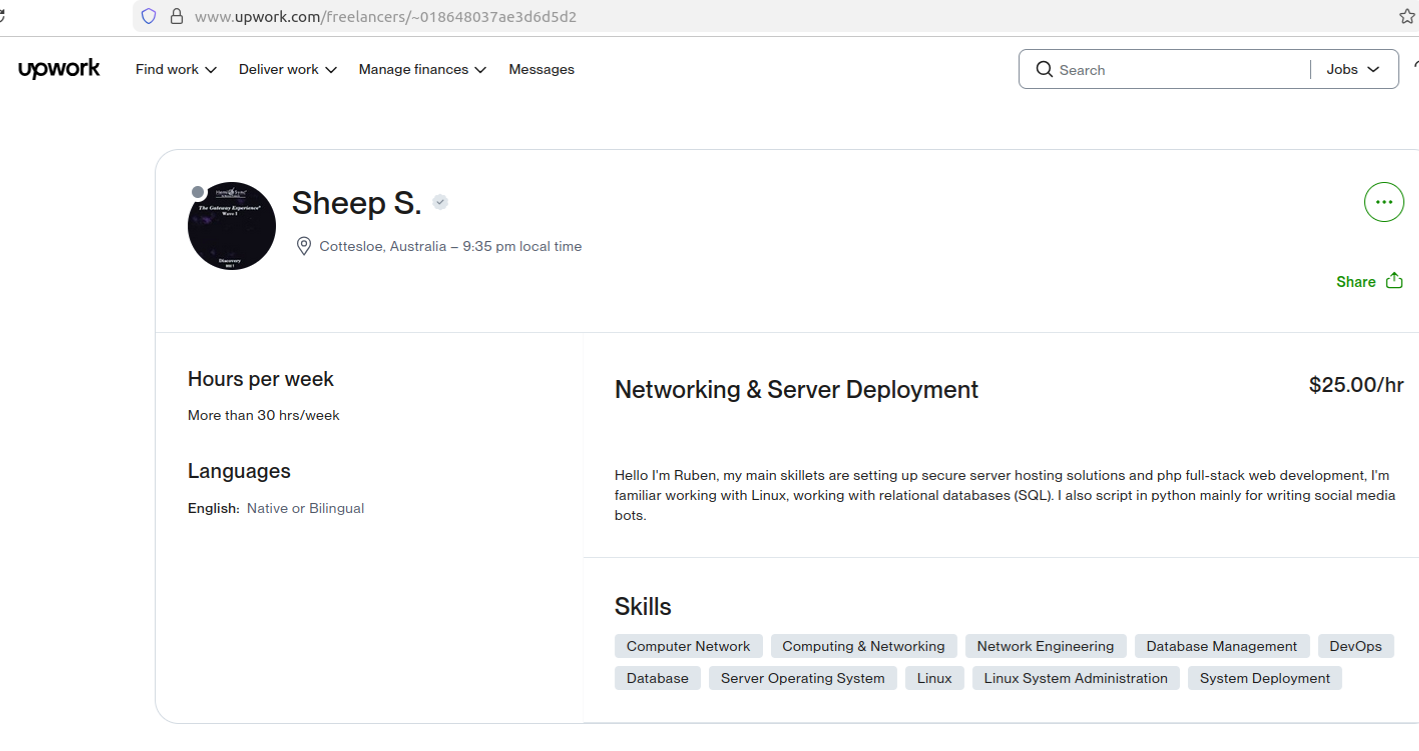
Task: Select the Linux System Administration skill tag
Action: [1076, 678]
